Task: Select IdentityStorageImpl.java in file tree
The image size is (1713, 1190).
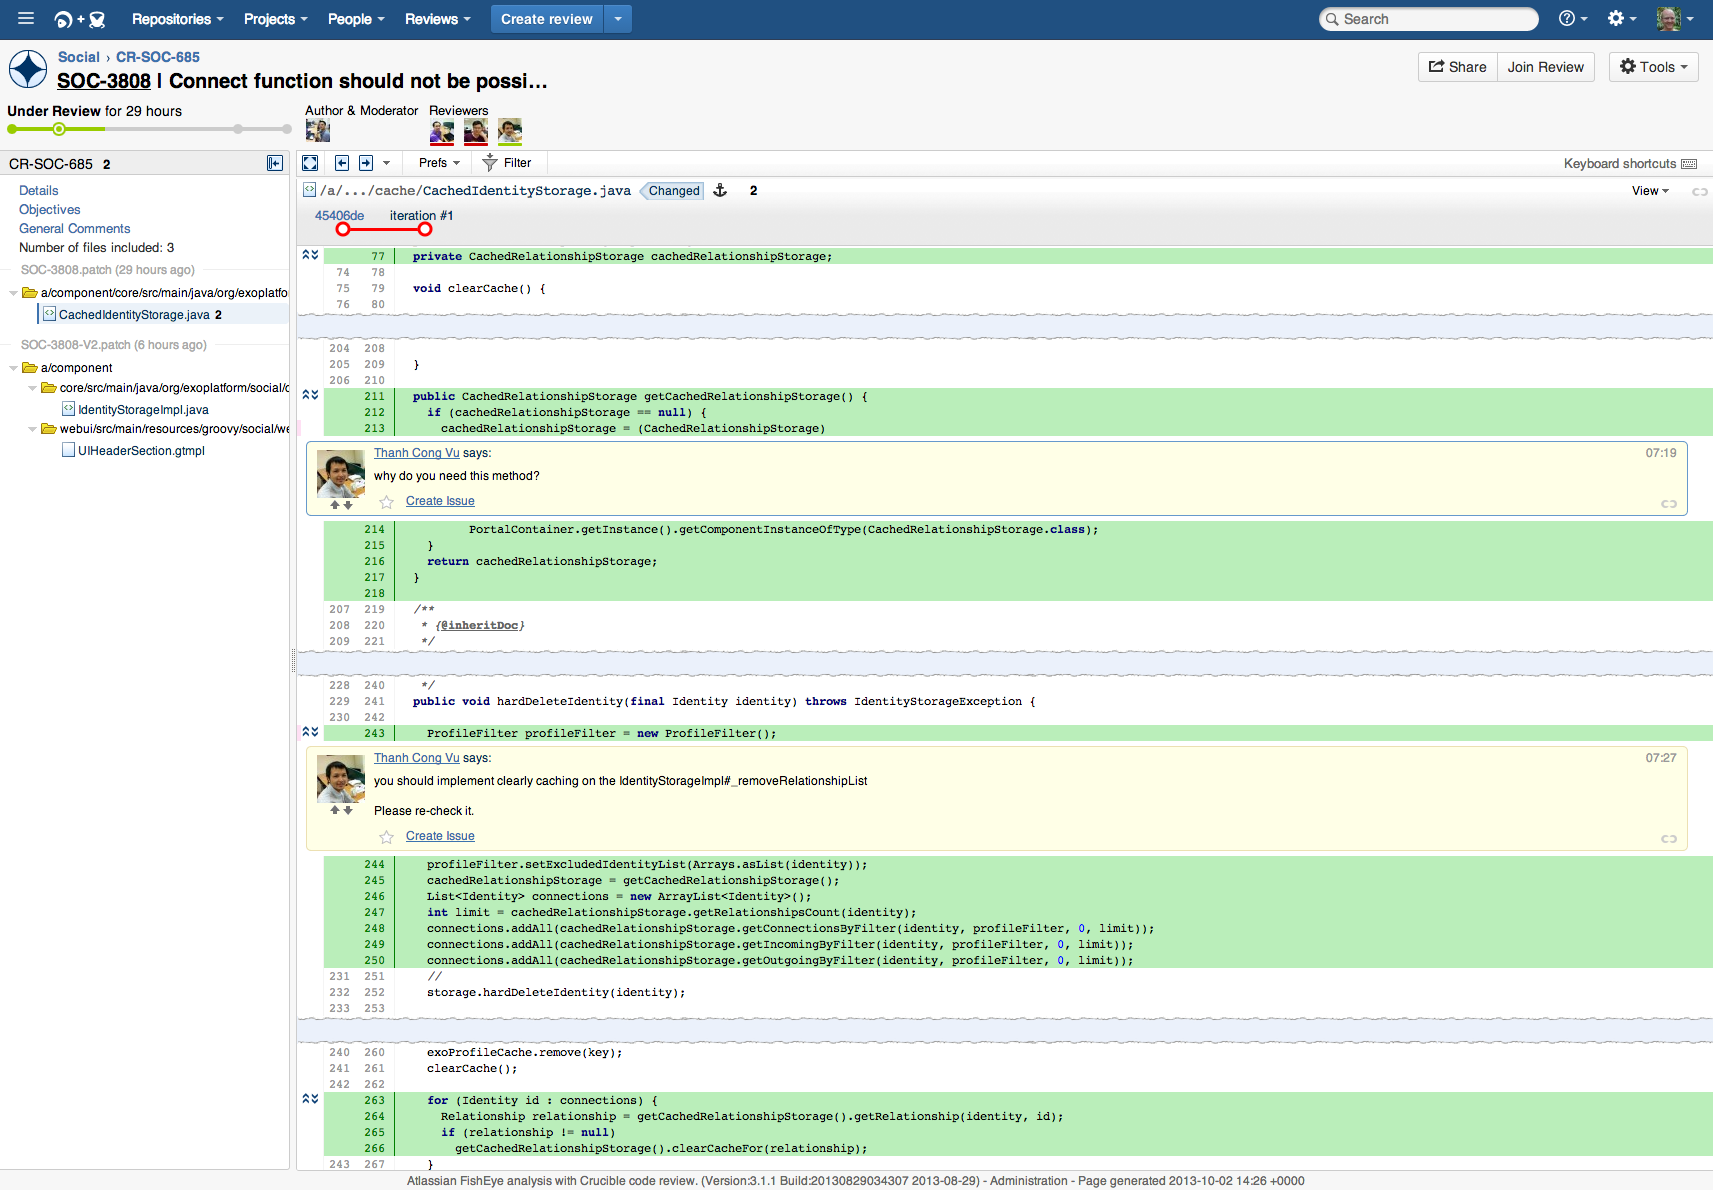Action: click(x=143, y=409)
